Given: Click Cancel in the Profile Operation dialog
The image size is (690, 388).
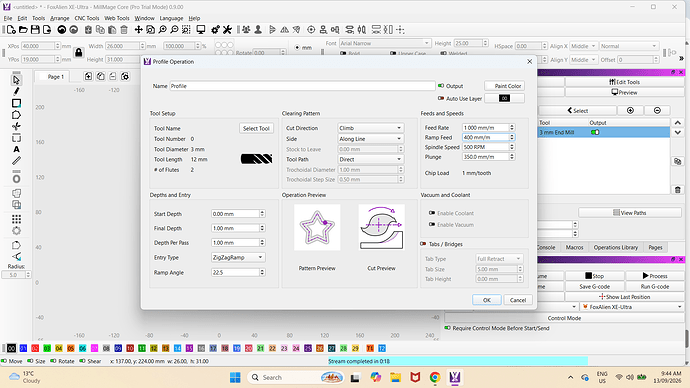Looking at the screenshot, I should (518, 300).
